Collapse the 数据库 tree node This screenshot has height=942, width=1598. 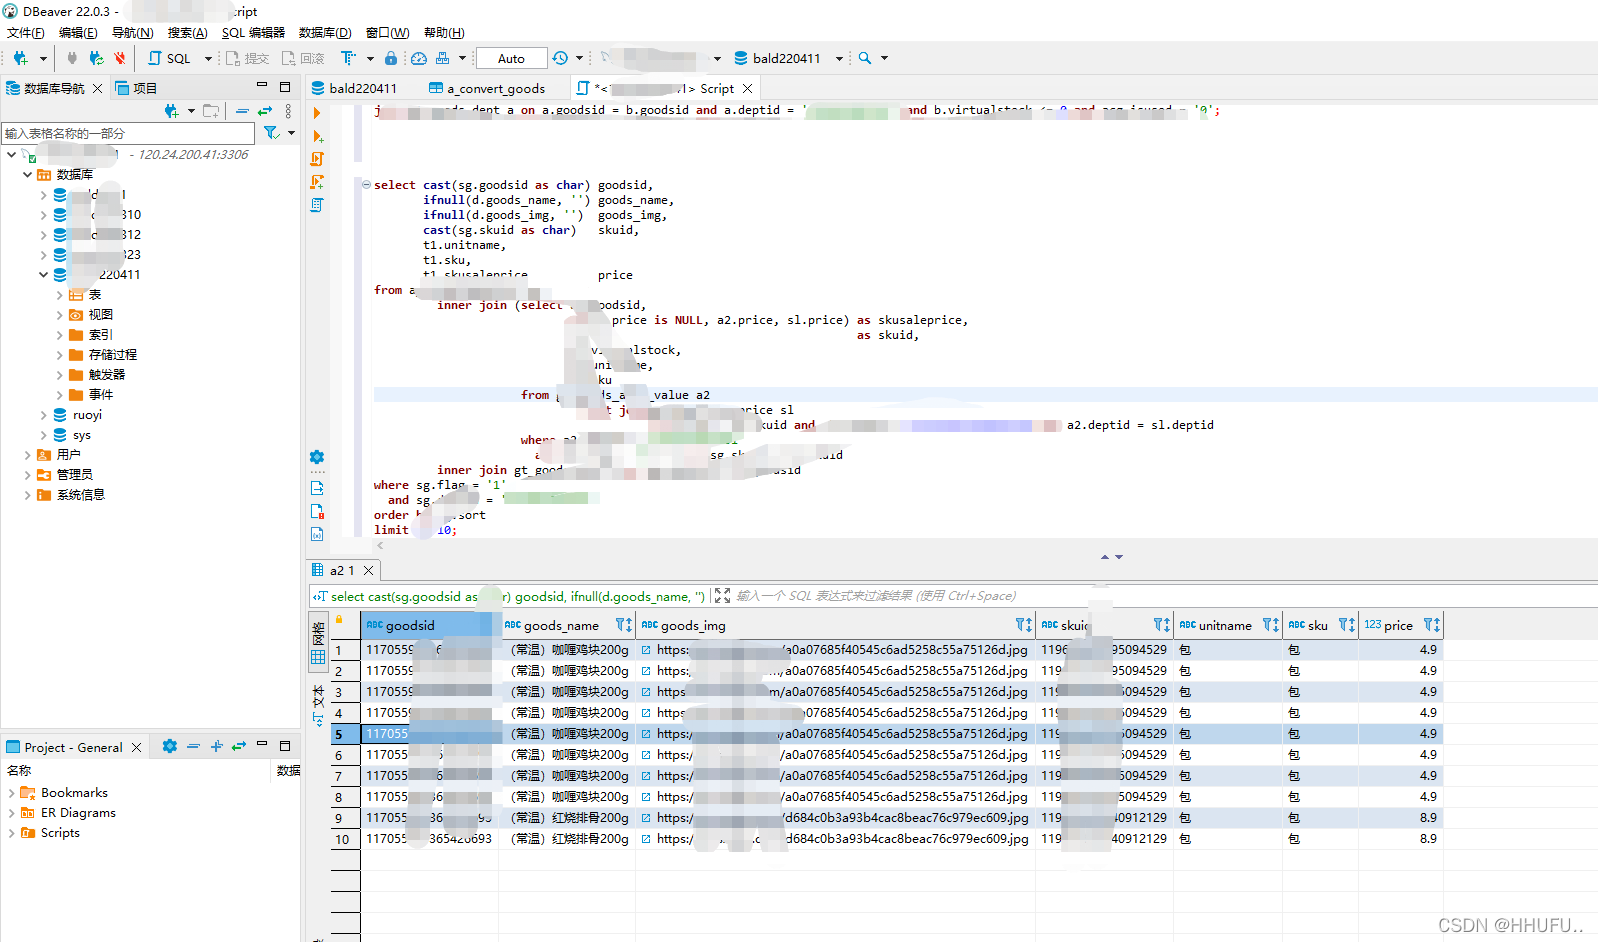coord(27,174)
